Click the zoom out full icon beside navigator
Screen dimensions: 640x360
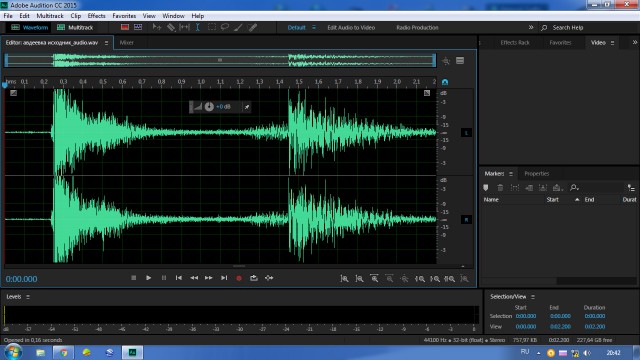click(x=446, y=61)
